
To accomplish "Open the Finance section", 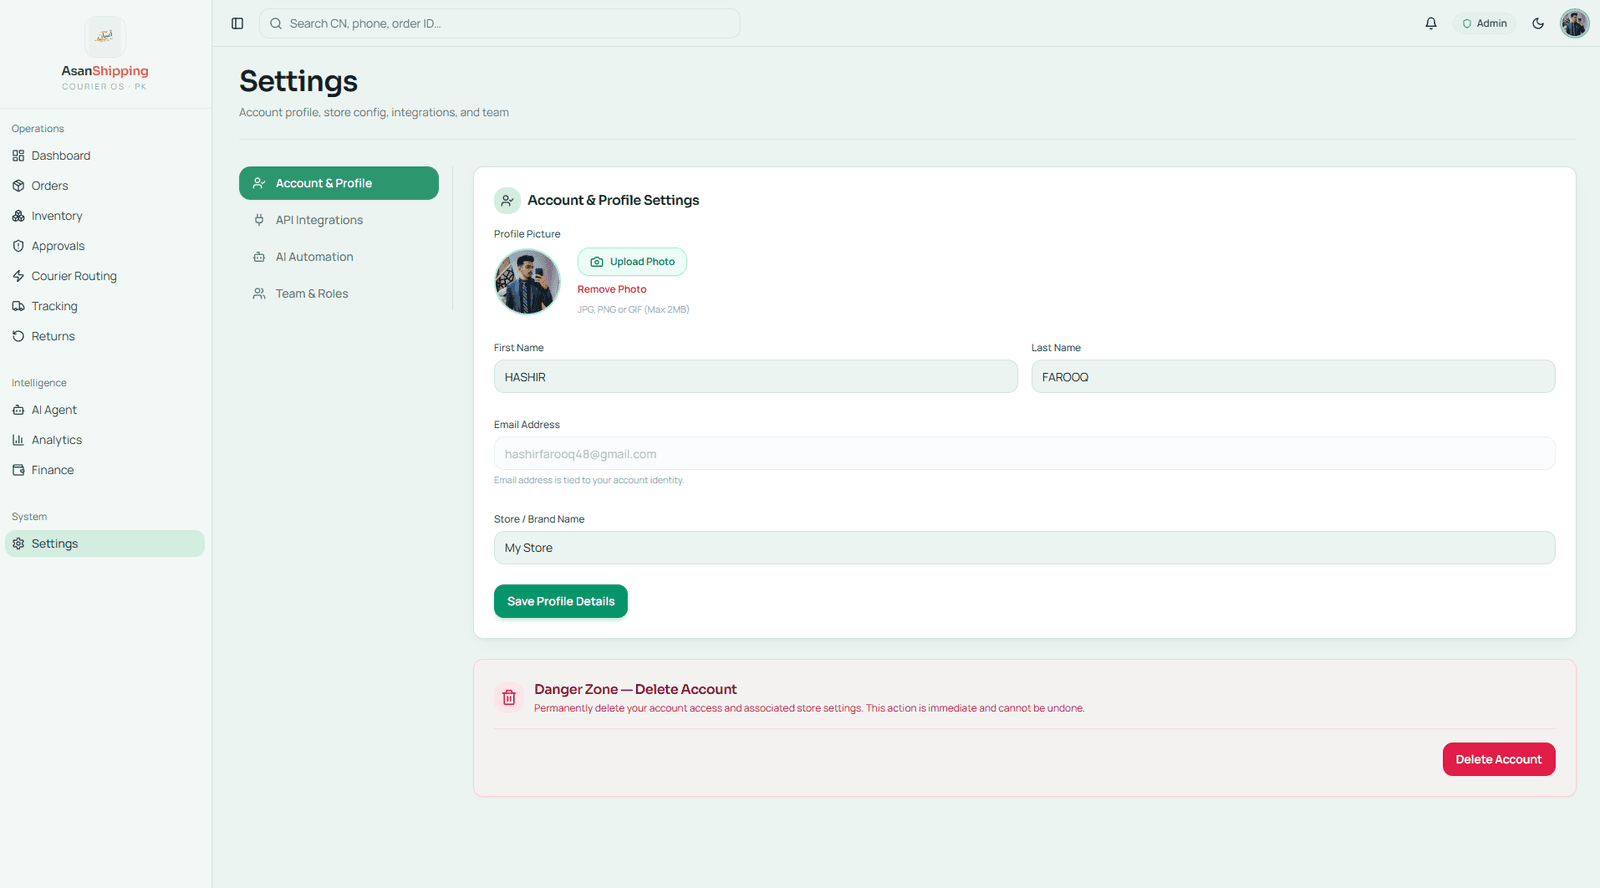I will [x=105, y=470].
